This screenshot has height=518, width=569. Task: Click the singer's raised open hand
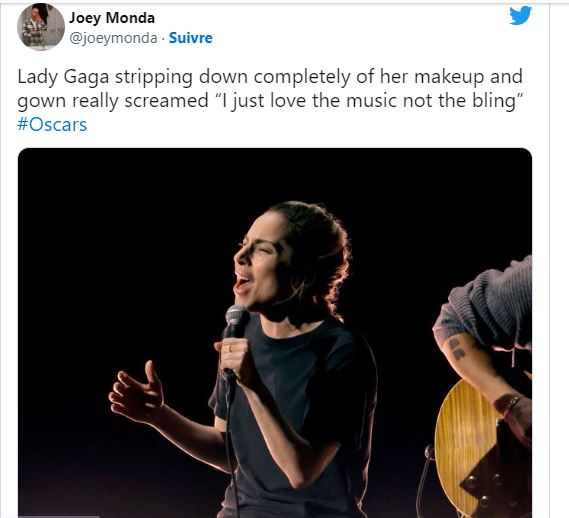136,392
